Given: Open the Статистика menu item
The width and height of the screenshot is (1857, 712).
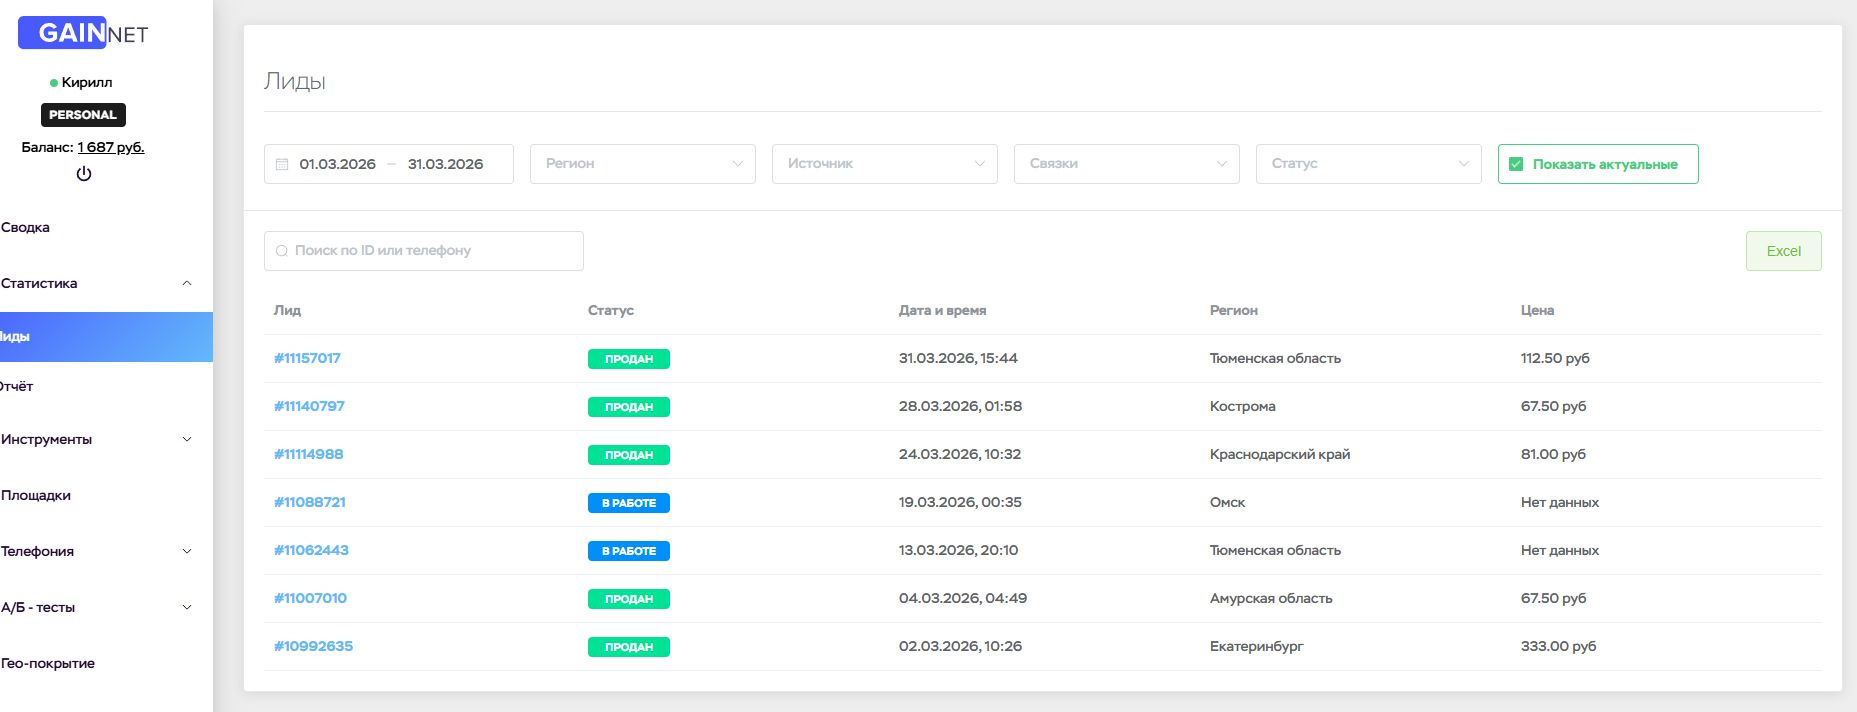Looking at the screenshot, I should click(39, 283).
